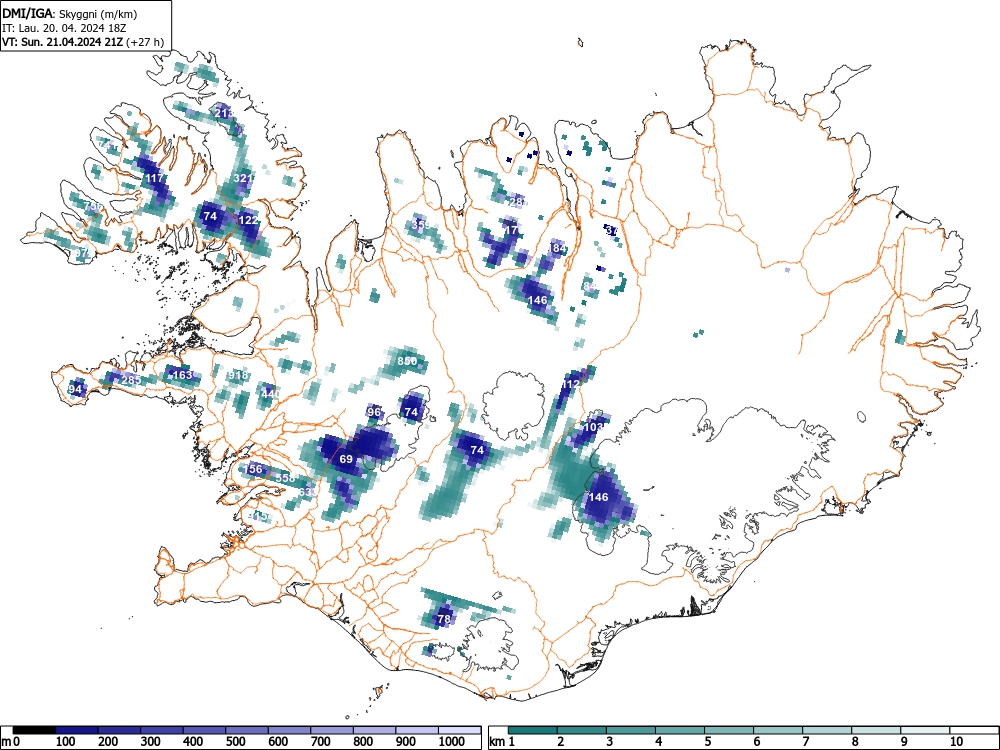Click the '1000' tick label in the legend
The width and height of the screenshot is (1000, 750).
coord(452,741)
